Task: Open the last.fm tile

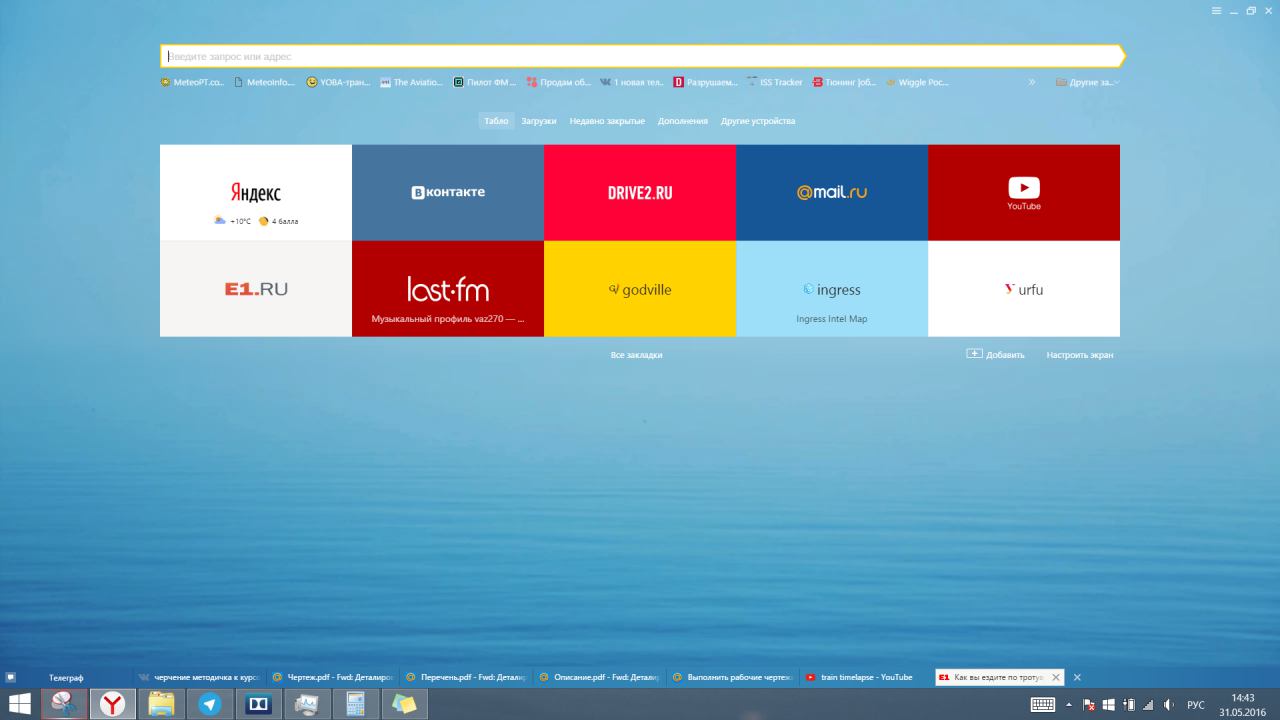Action: (448, 289)
